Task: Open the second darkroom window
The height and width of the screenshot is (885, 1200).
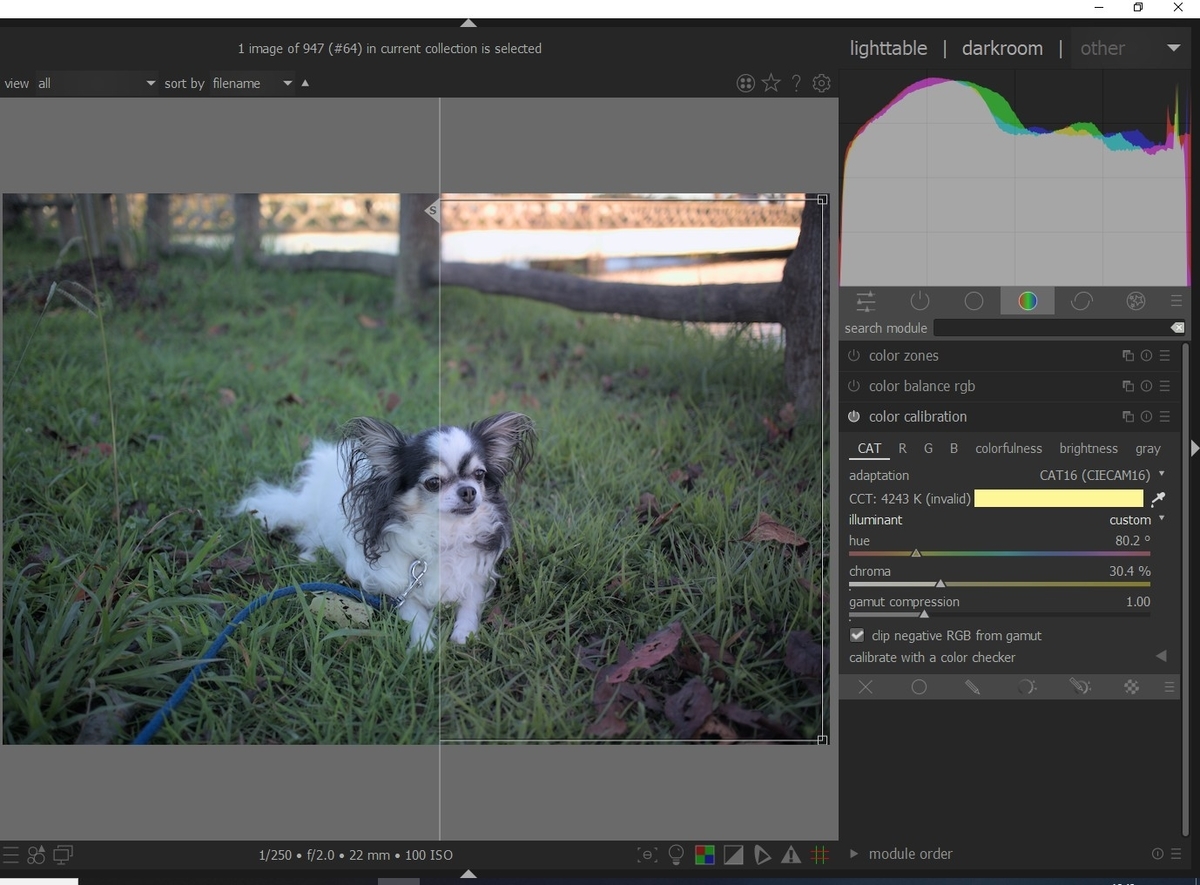Action: pos(63,855)
